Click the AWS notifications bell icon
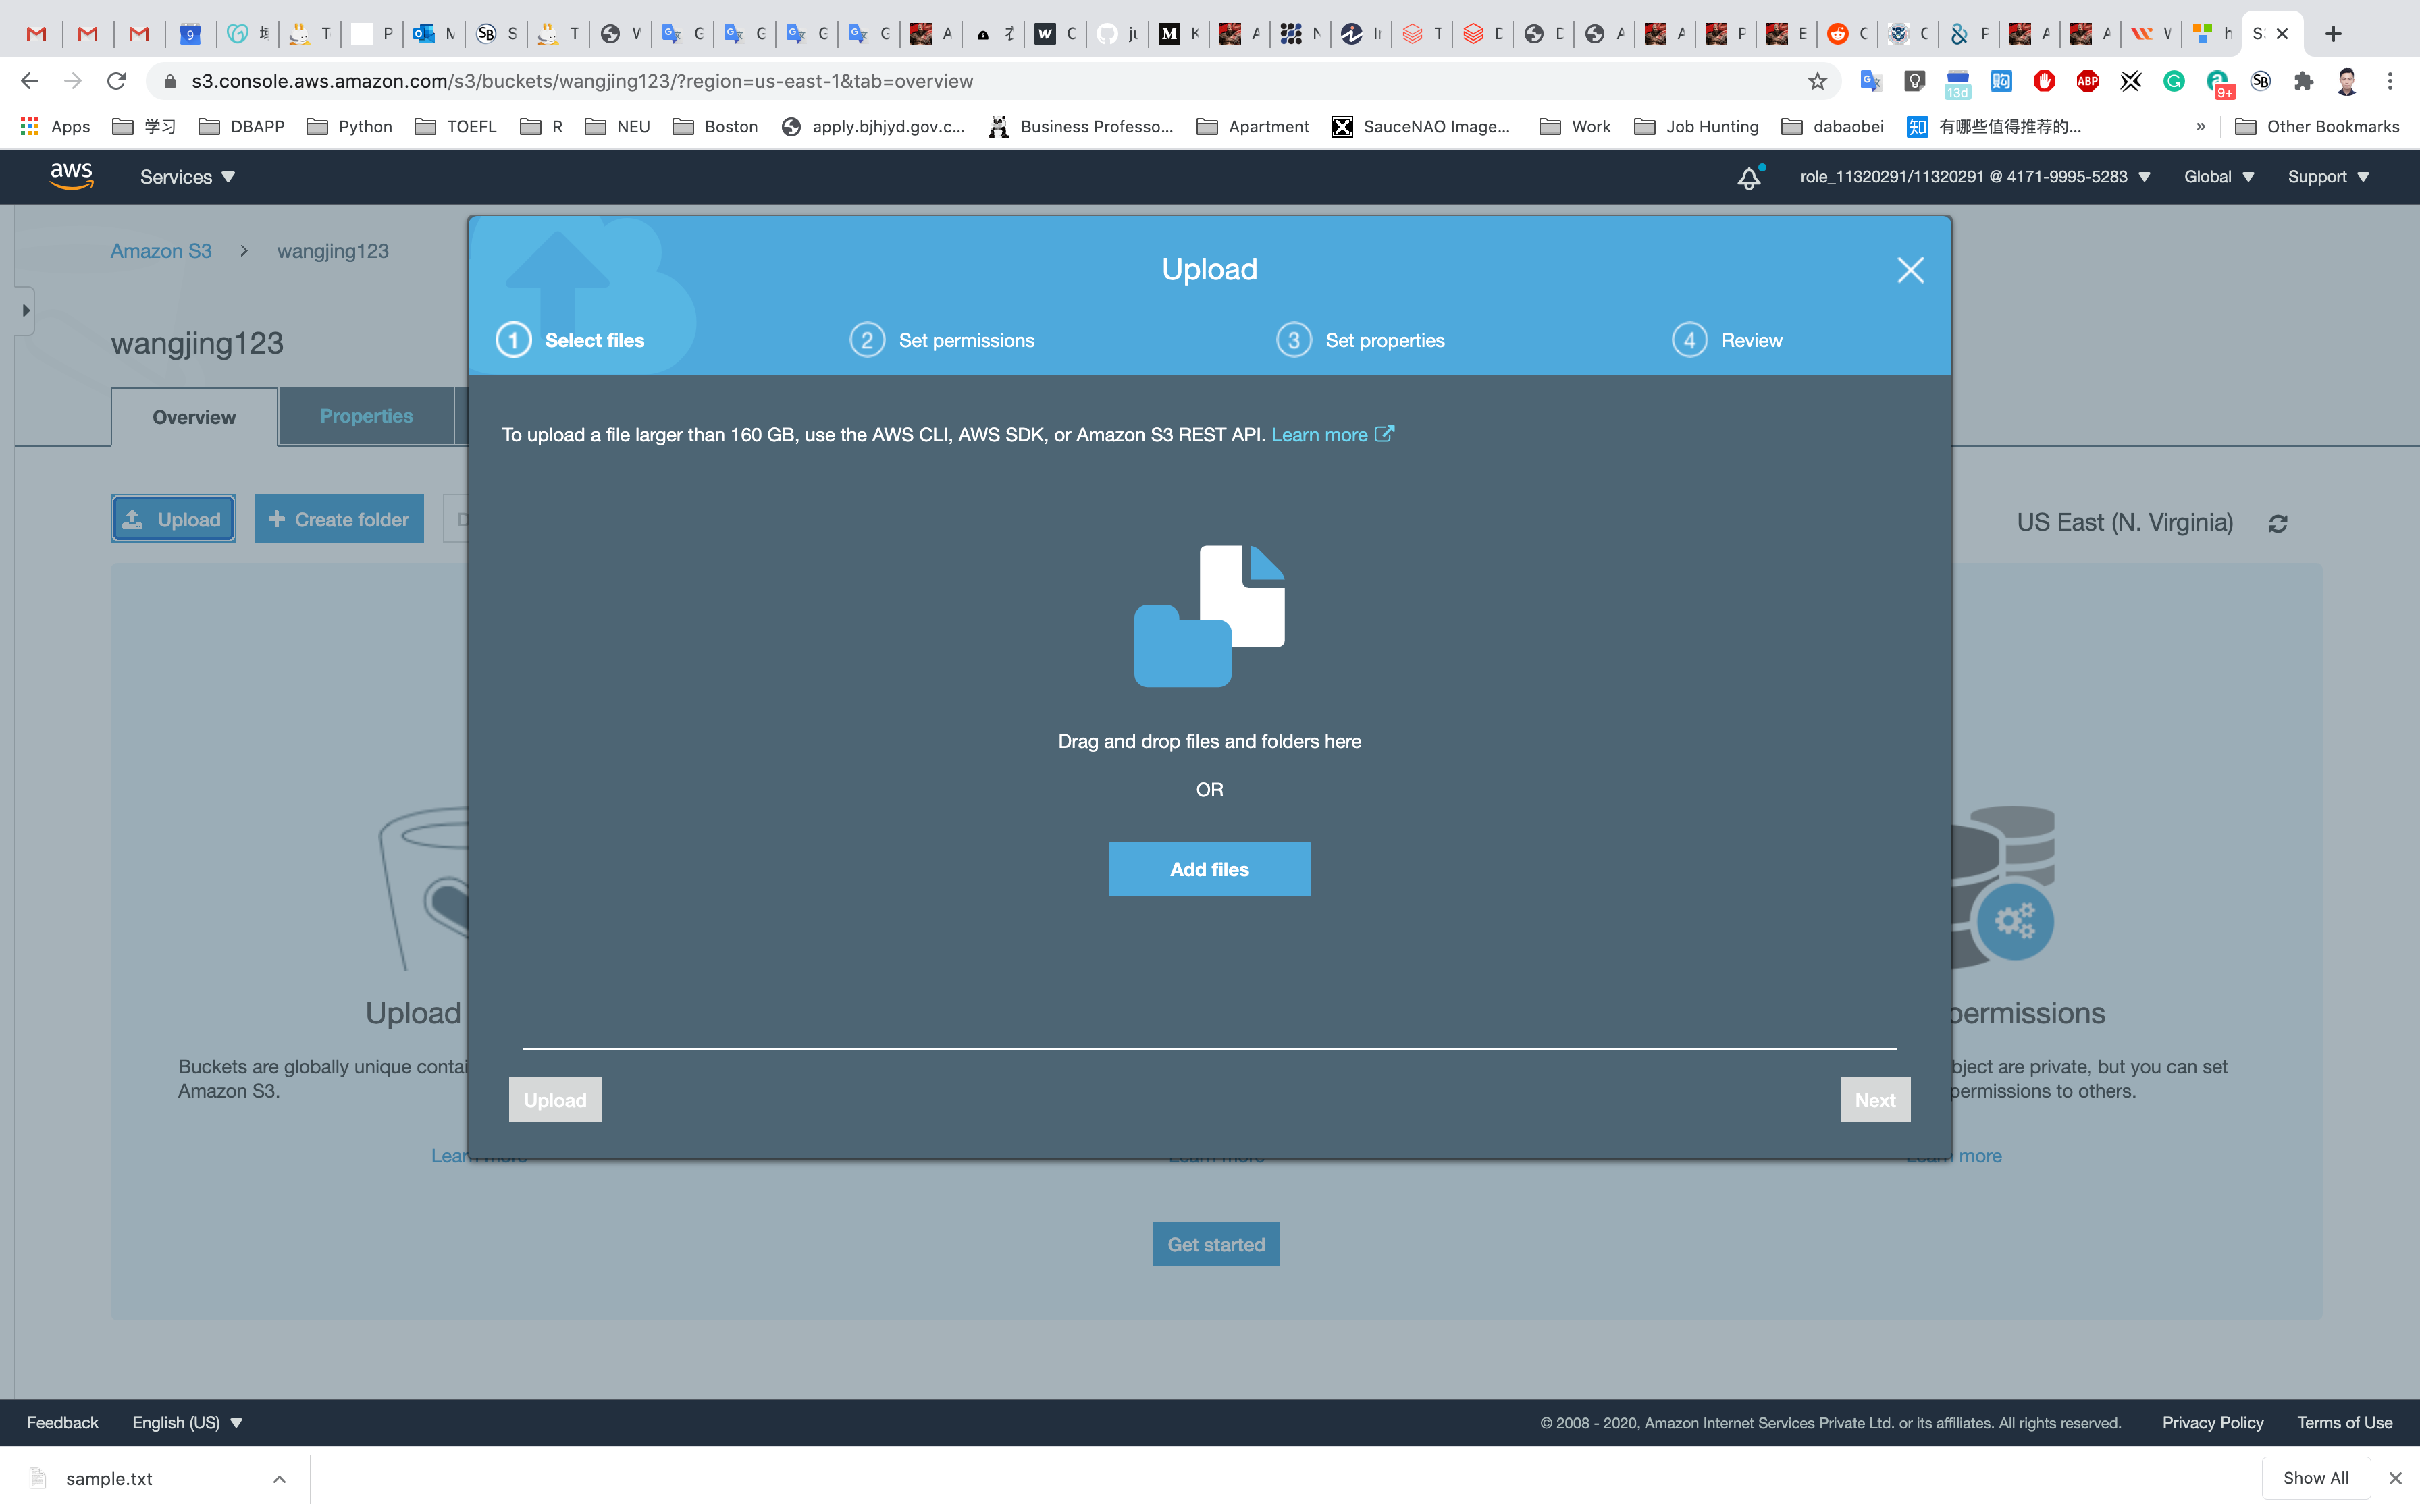The width and height of the screenshot is (2420, 1512). click(1749, 178)
